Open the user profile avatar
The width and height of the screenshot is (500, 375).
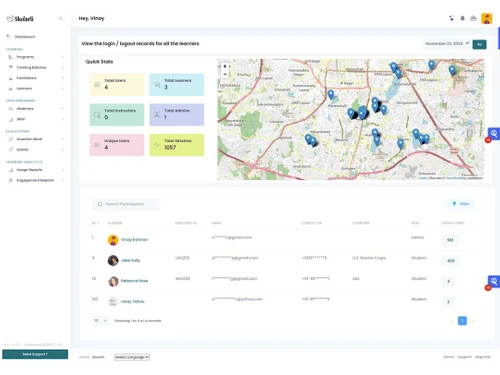(x=487, y=18)
